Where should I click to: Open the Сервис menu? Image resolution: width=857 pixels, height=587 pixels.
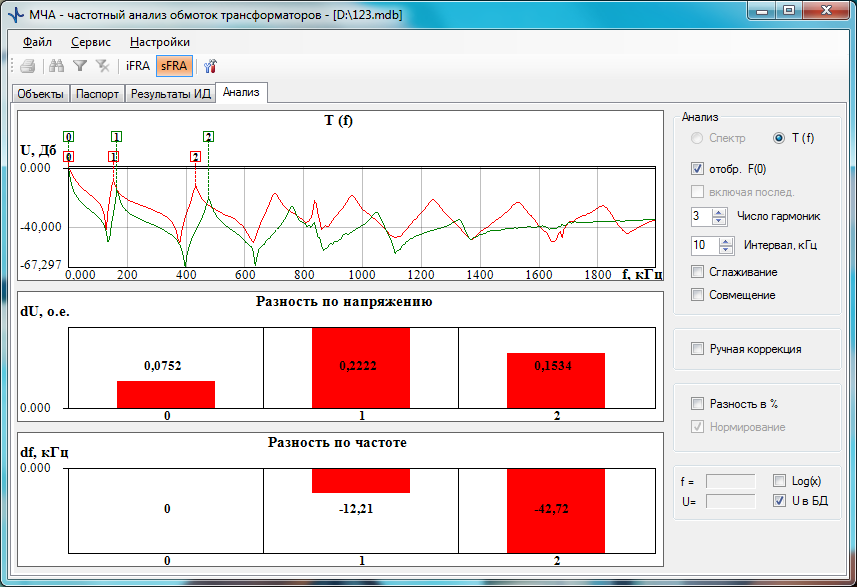[x=91, y=42]
